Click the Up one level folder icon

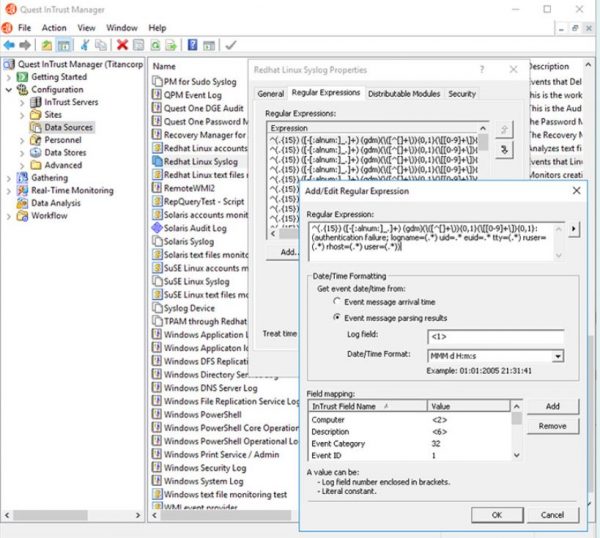47,45
